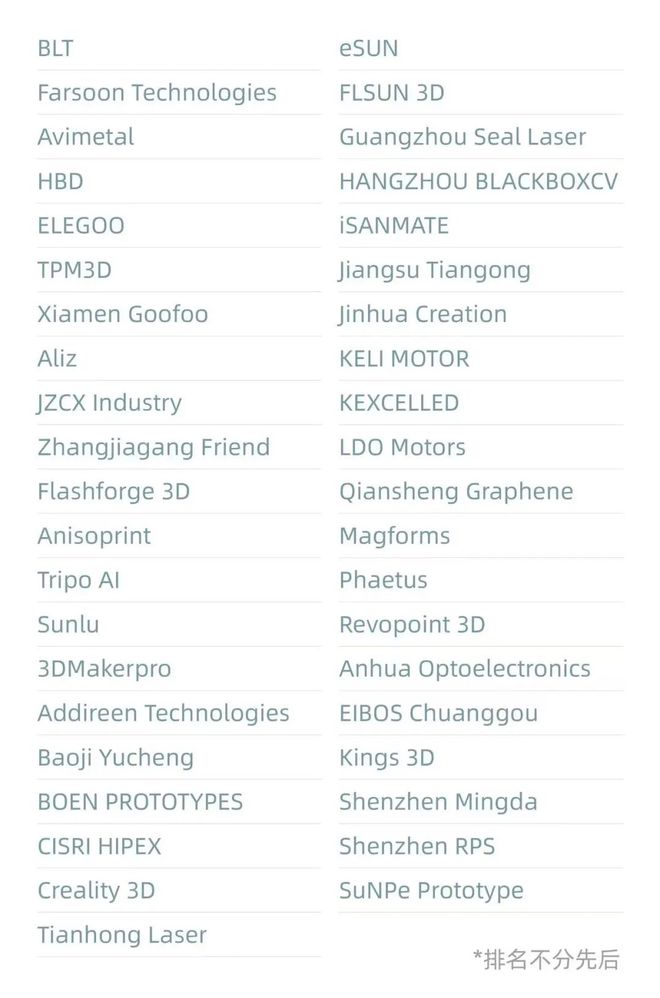Click on LDO Motors
Viewport: 660px width, 998px height.
(x=402, y=447)
